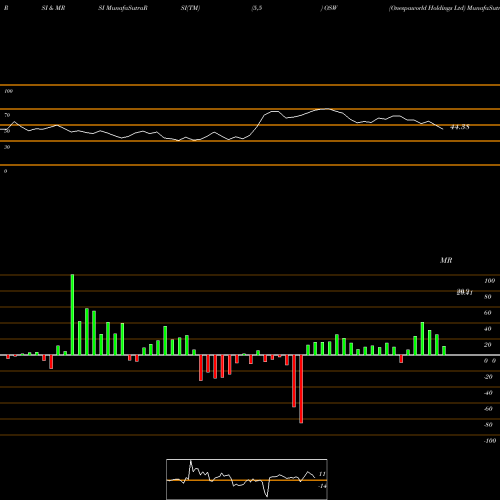
Task: Click the MR axis label 60
Action: pyautogui.click(x=488, y=313)
